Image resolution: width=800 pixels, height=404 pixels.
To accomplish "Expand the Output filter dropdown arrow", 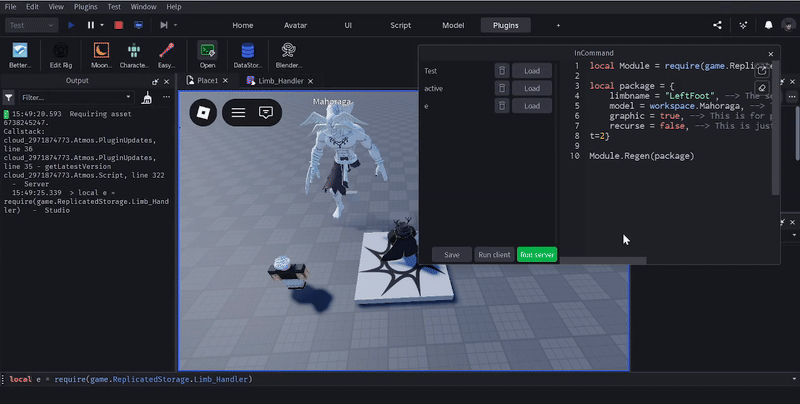I will coord(129,97).
